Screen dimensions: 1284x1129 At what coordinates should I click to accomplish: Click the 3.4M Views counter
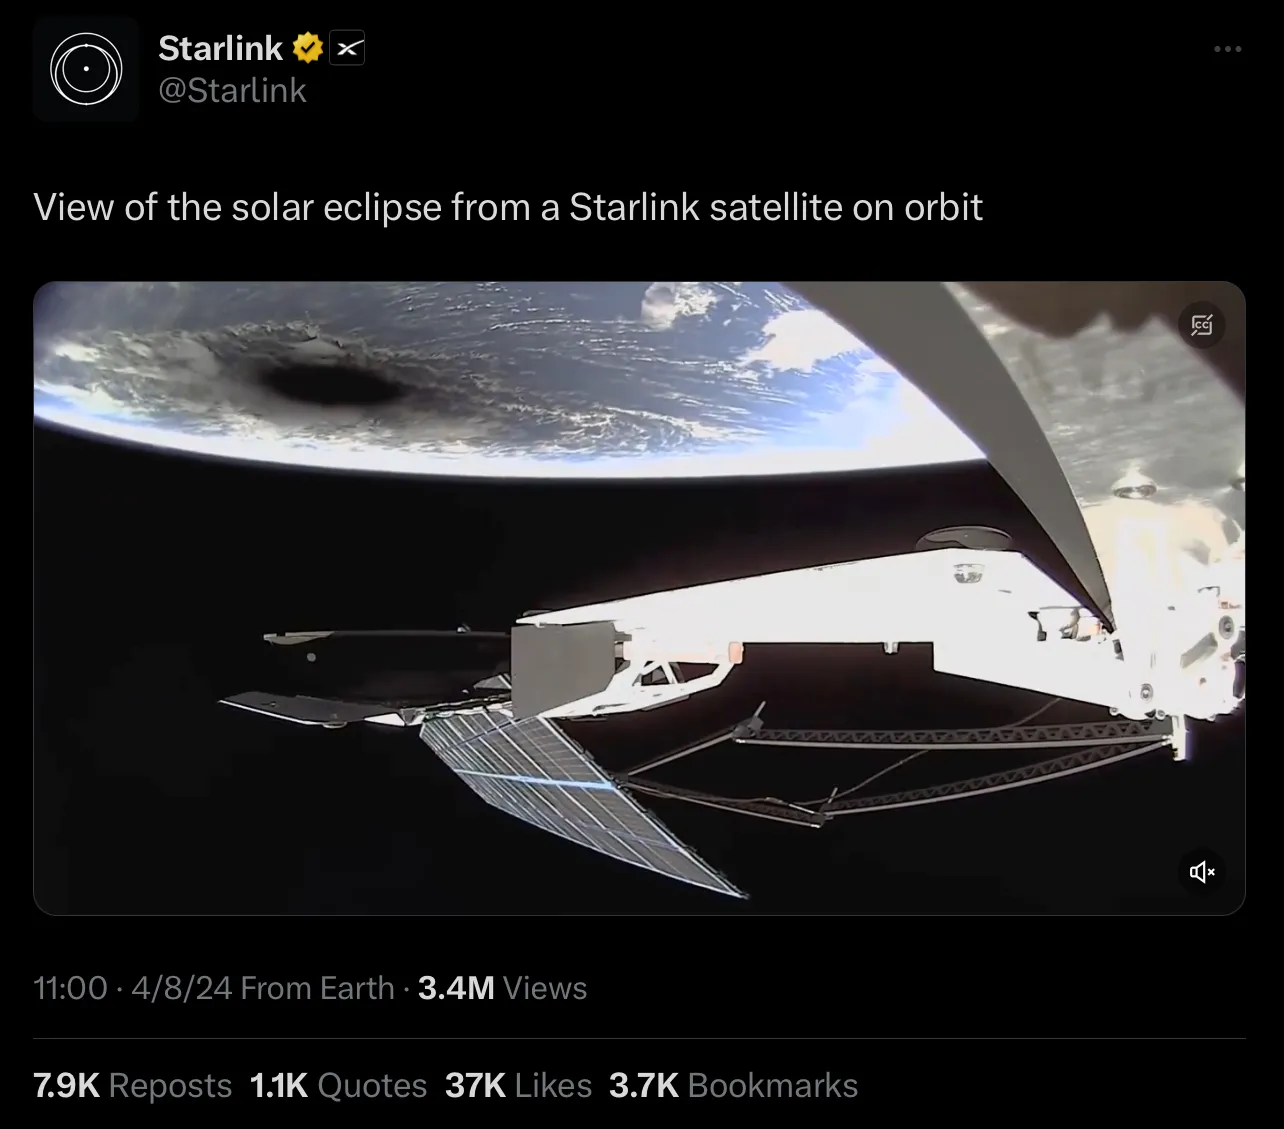(x=502, y=988)
